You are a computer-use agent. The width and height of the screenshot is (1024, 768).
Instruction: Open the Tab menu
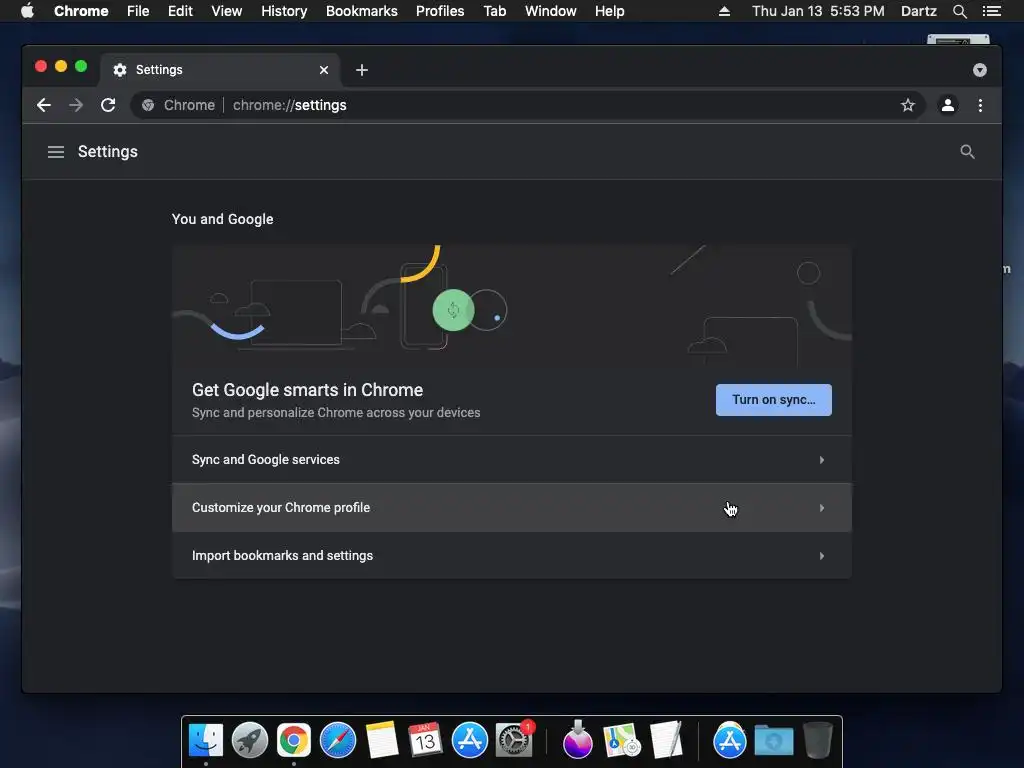[x=494, y=11]
